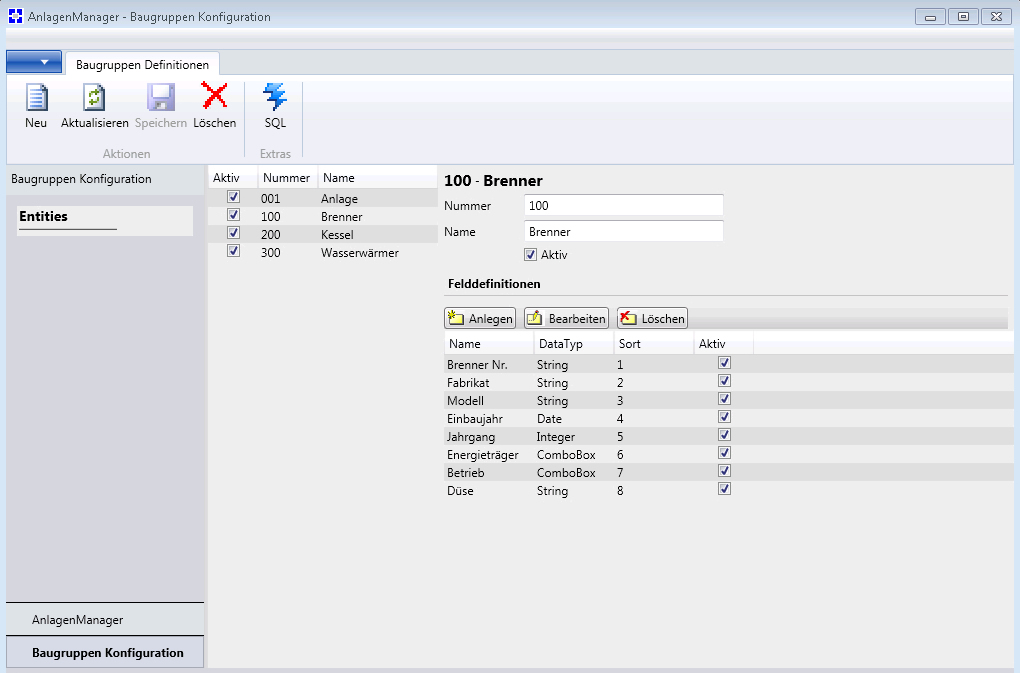Open the AnlagenManager navigation section
Screen dimensions: 1020x673
click(x=105, y=620)
